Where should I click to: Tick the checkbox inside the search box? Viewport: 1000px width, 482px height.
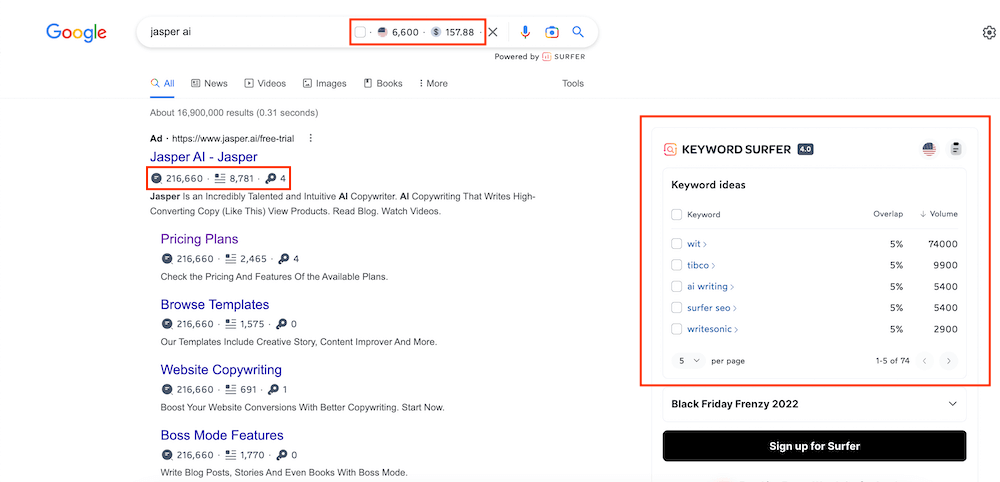pos(360,32)
